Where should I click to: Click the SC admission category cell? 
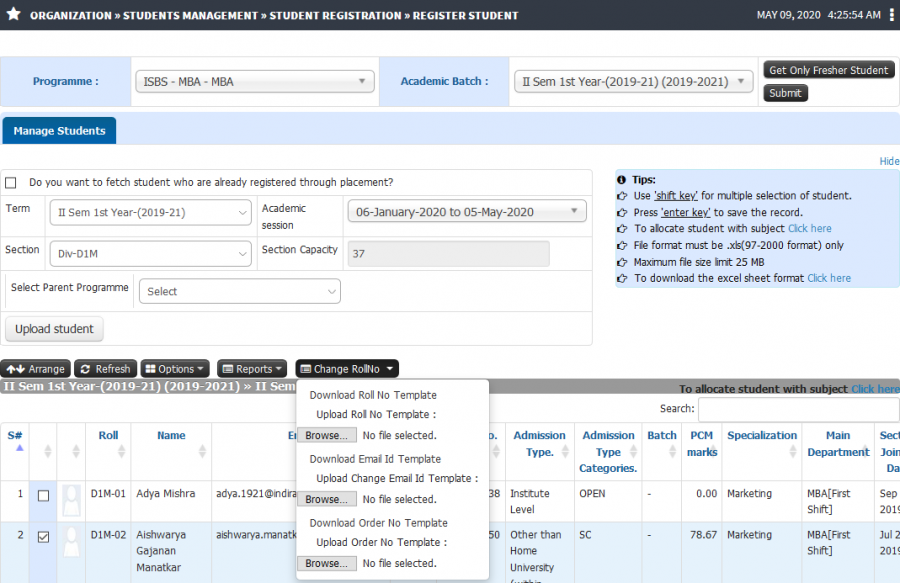[x=585, y=535]
